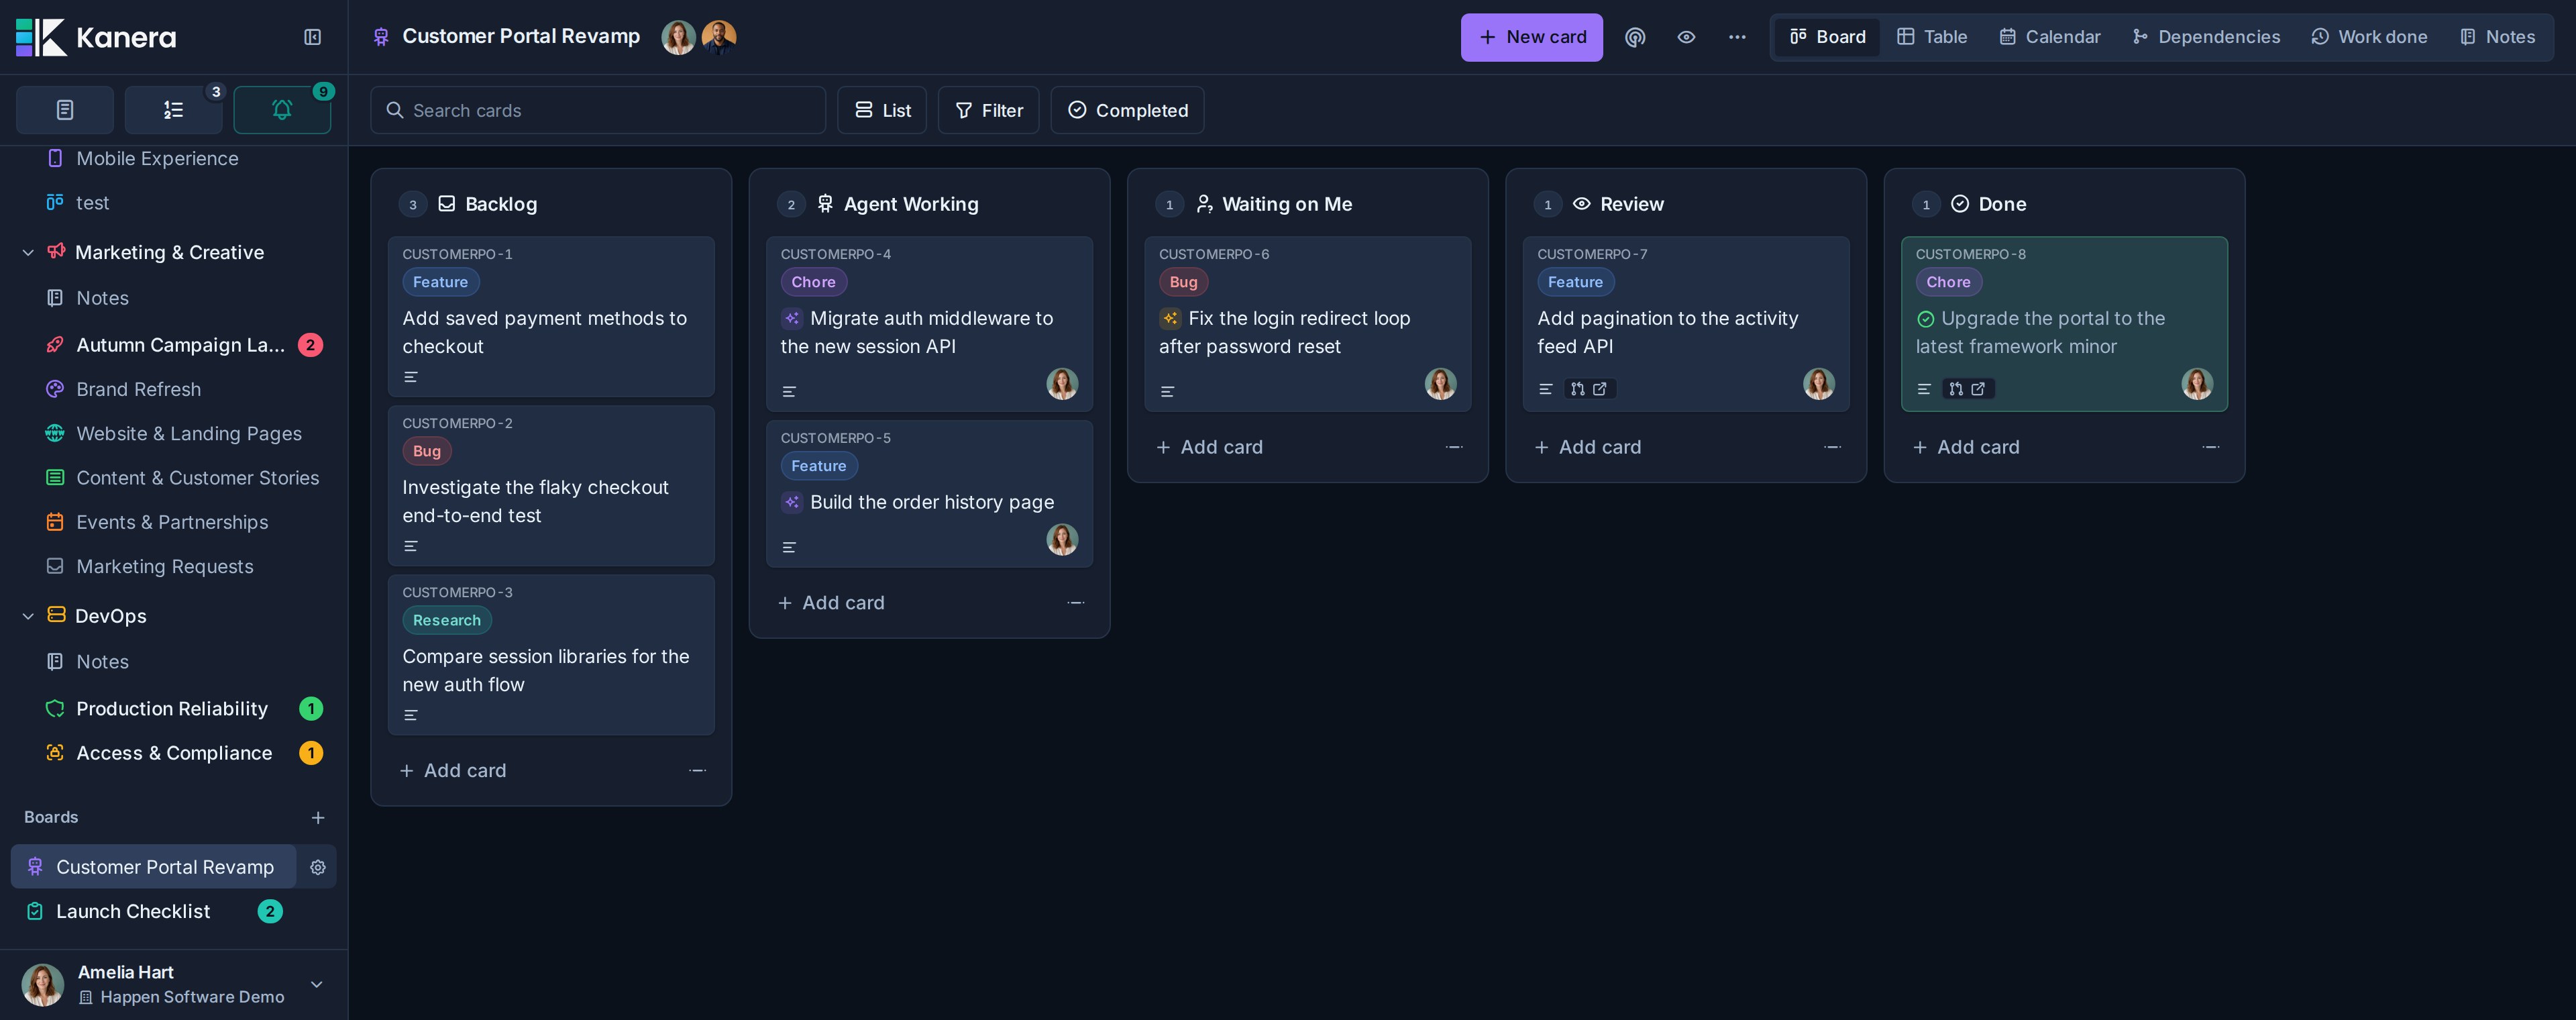This screenshot has width=2576, height=1020.
Task: Switch to the Table view tab
Action: [x=1932, y=37]
